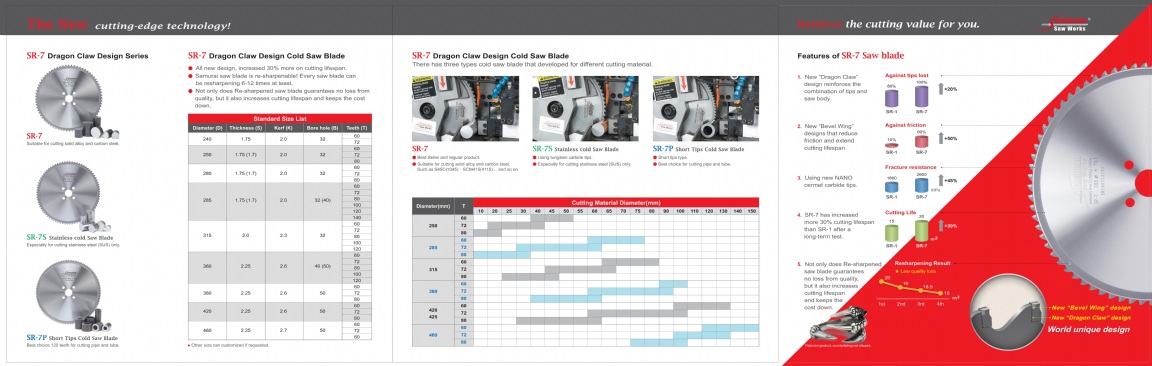The image size is (1152, 366).
Task: Click the red Against friction SR-7 cylinder
Action: 921,140
